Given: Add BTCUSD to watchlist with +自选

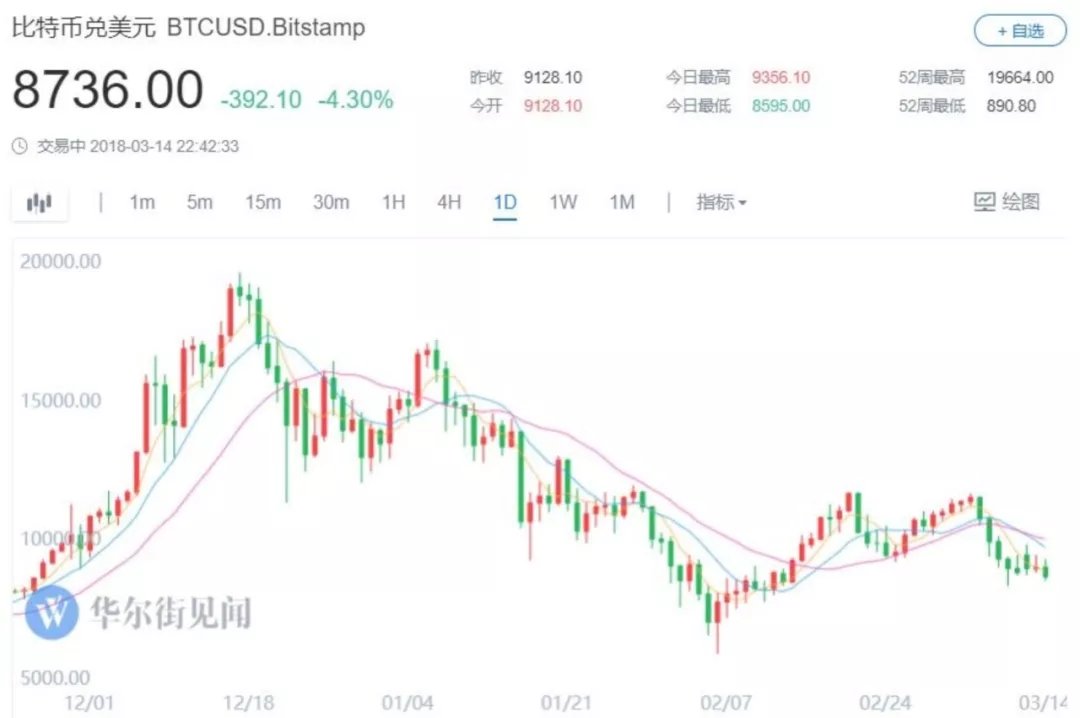Looking at the screenshot, I should pyautogui.click(x=1020, y=31).
